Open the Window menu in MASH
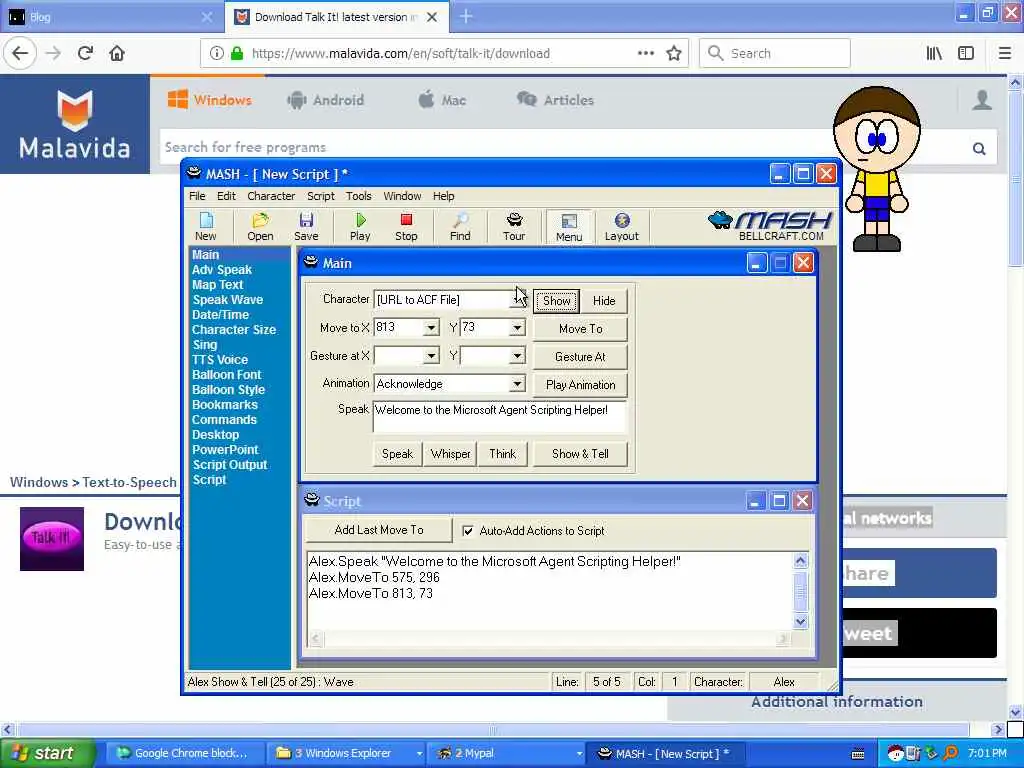Image resolution: width=1024 pixels, height=768 pixels. pyautogui.click(x=402, y=196)
